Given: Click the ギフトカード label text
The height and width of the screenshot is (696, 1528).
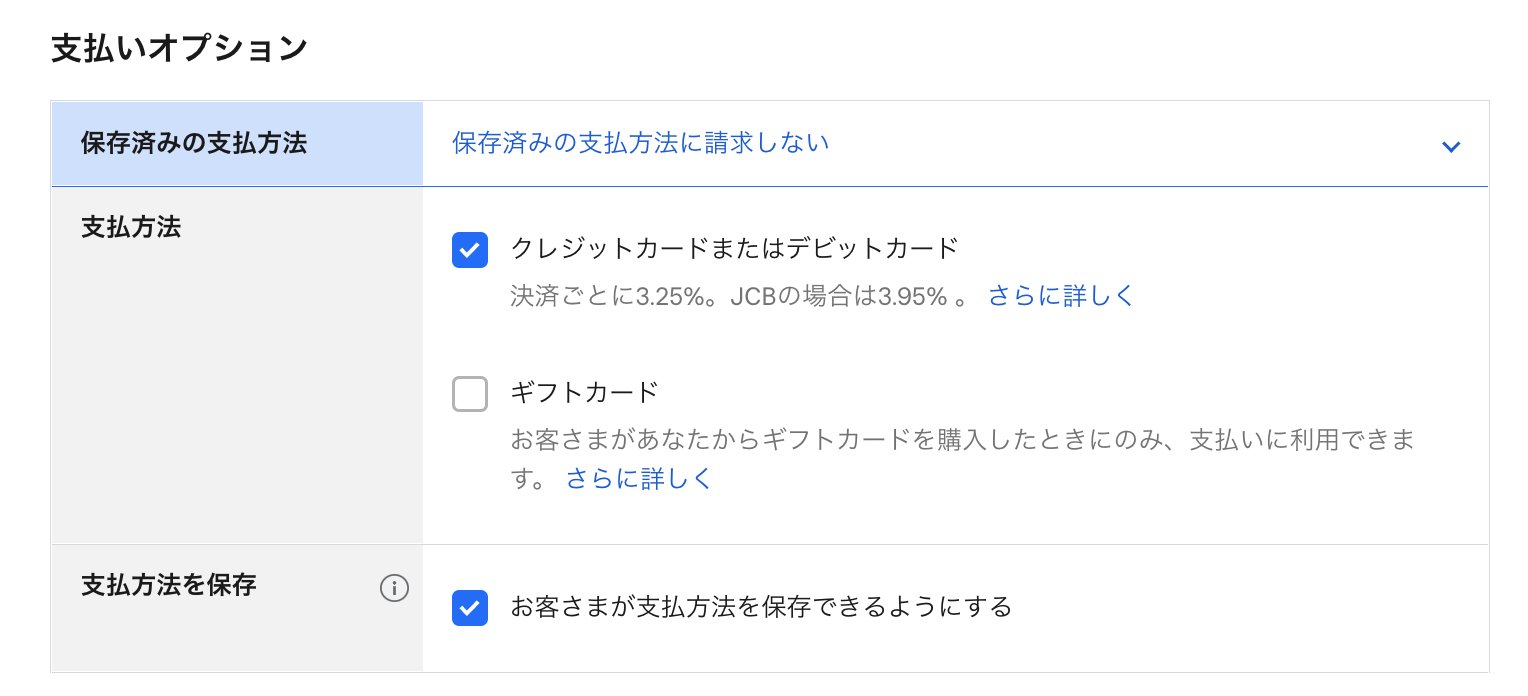Looking at the screenshot, I should click(584, 391).
